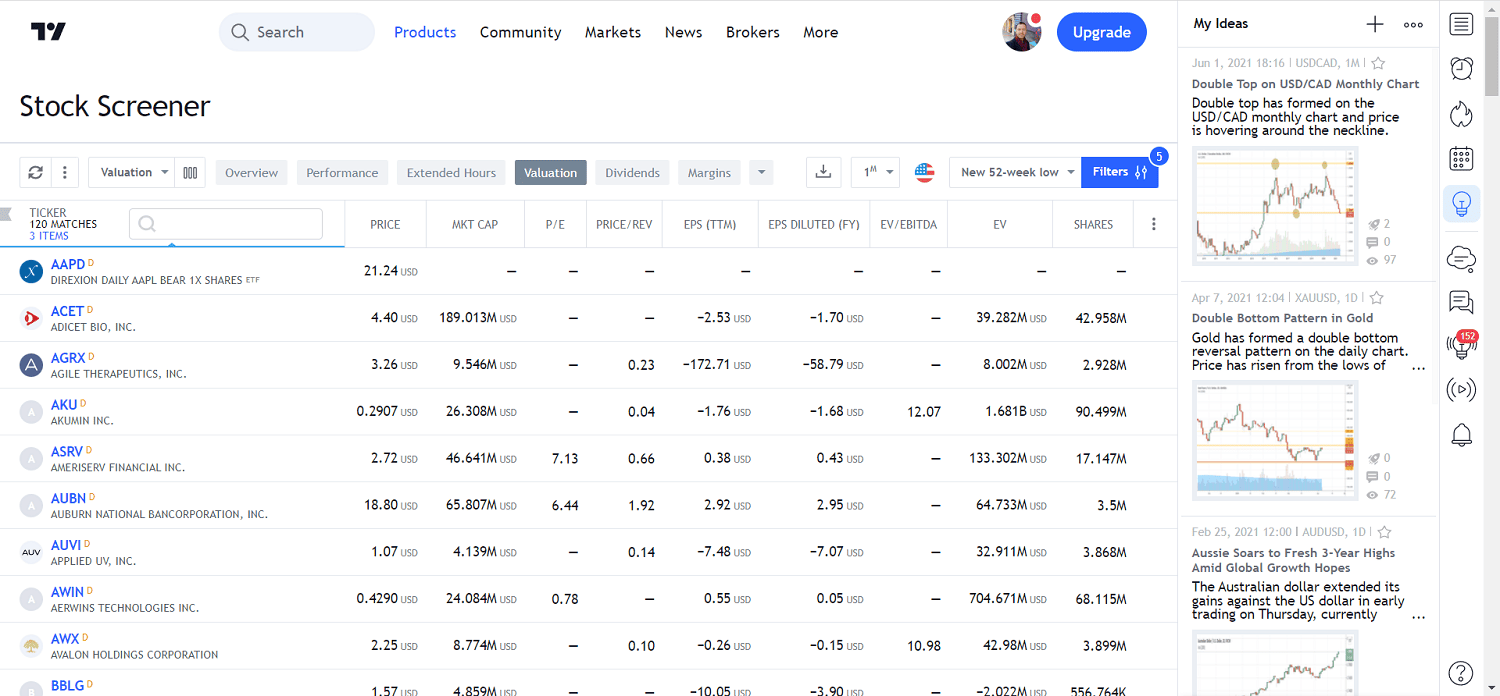Screen dimensions: 1500x696
Task: Click the ticker search input field
Action: (x=226, y=224)
